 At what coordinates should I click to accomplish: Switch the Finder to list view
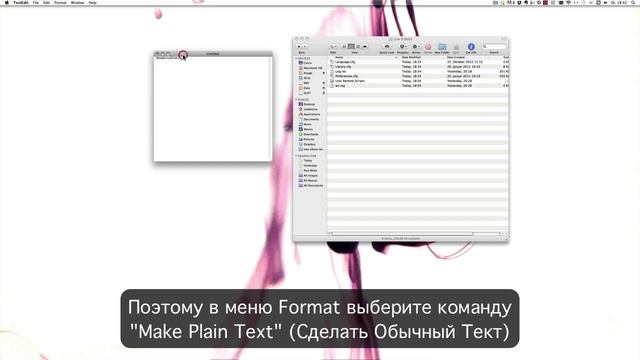[351, 47]
